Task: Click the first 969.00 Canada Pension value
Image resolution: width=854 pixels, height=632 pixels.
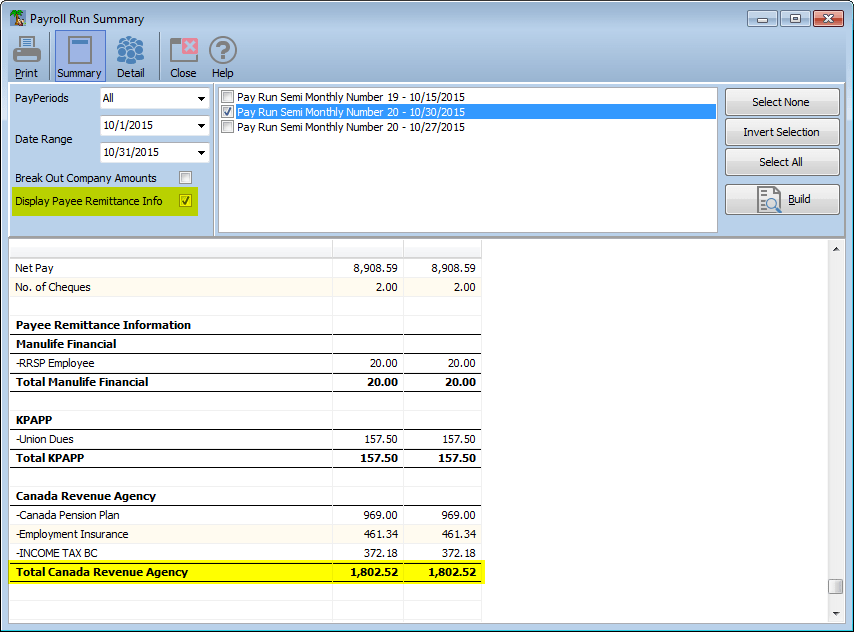Action: (381, 515)
